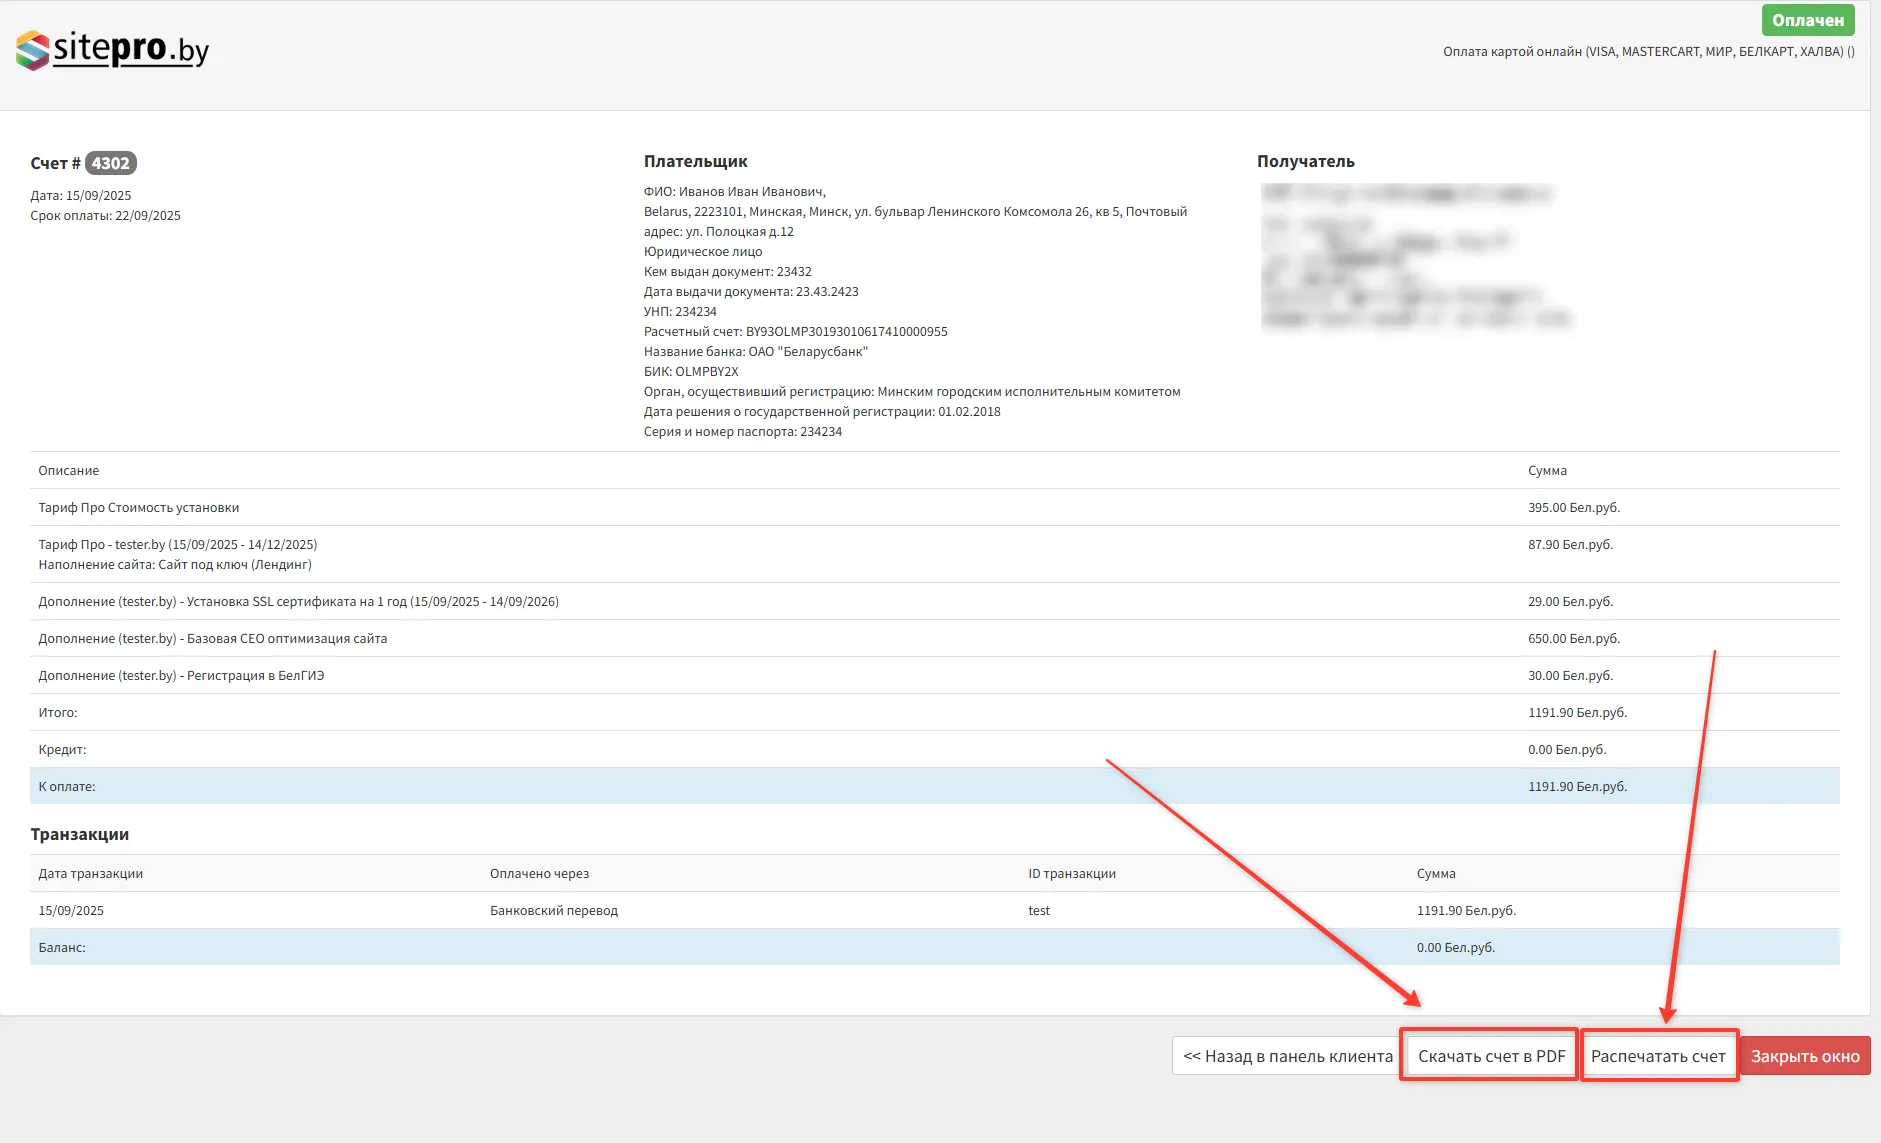Viewport: 1881px width, 1143px height.
Task: Click the К оплате total row
Action: pyautogui.click(x=67, y=787)
